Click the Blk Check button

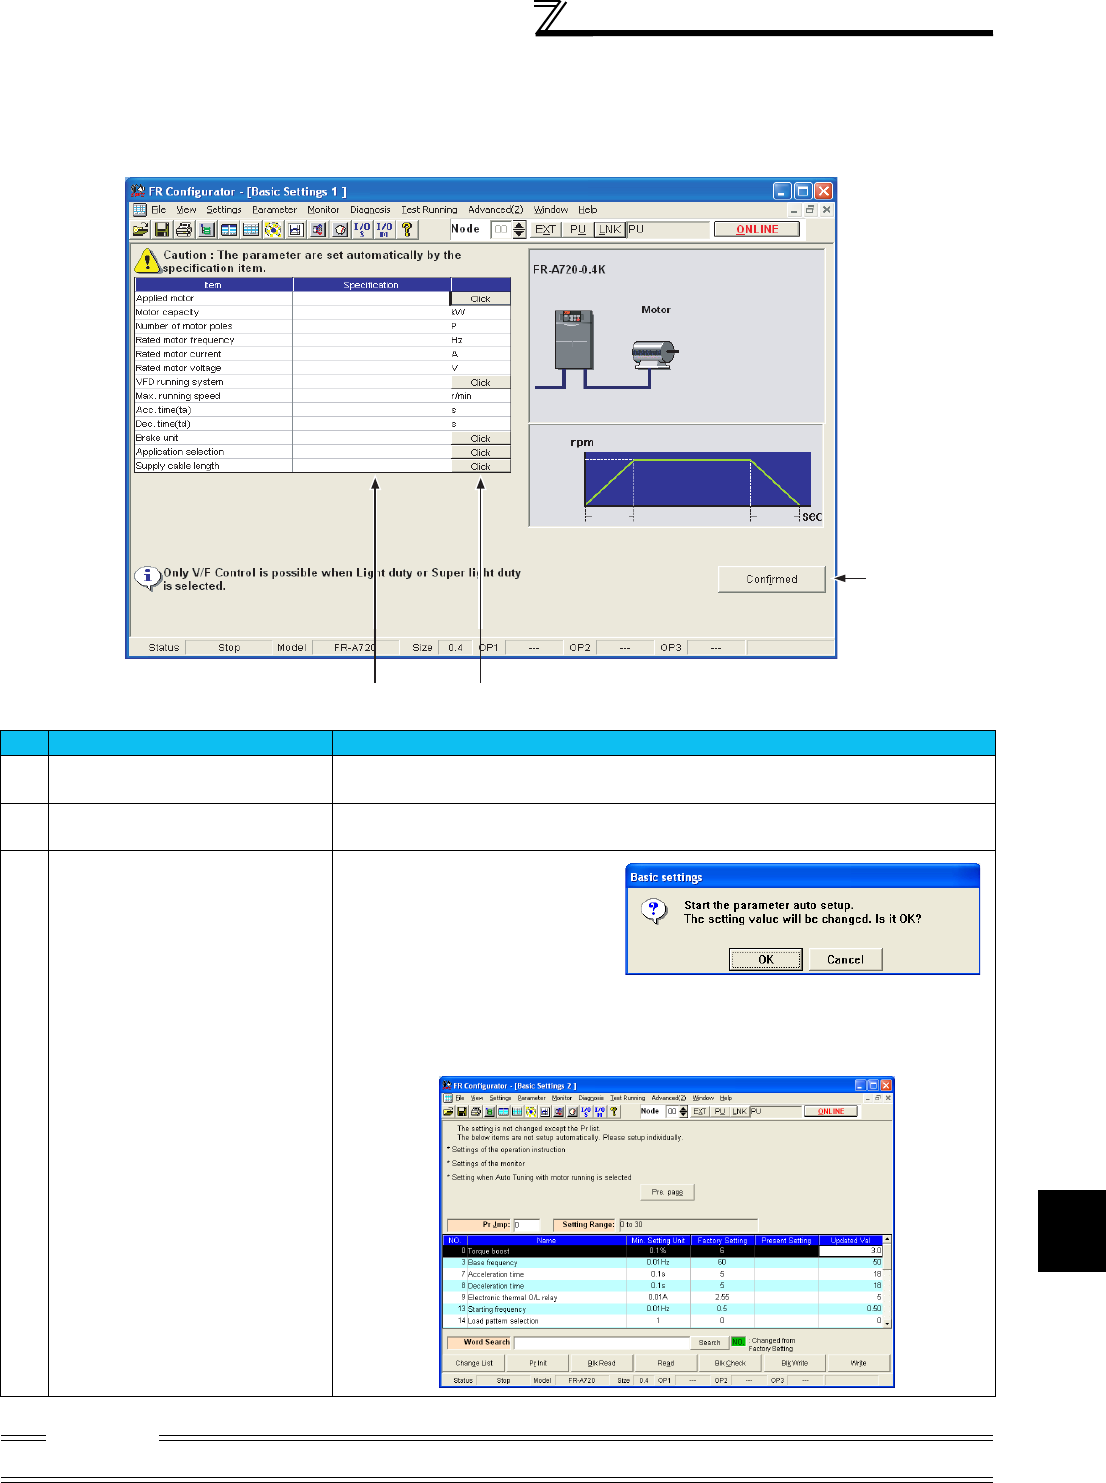tap(730, 1363)
